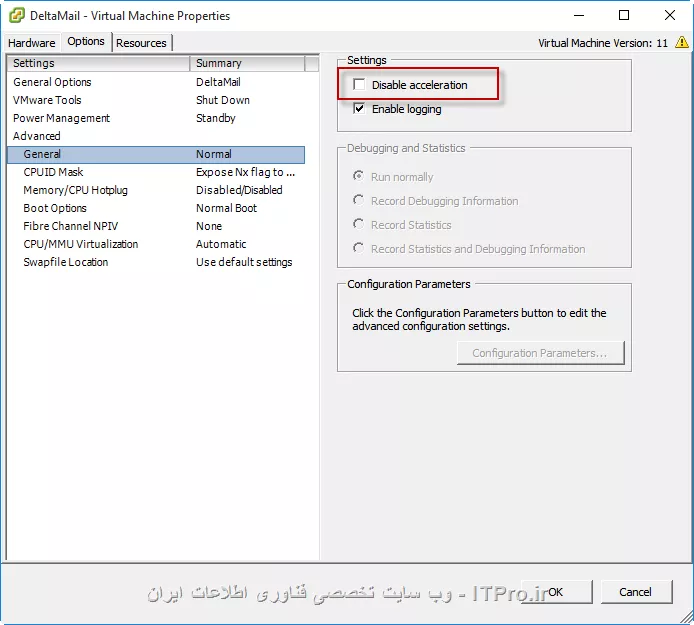Select General Options in settings list

(156, 82)
